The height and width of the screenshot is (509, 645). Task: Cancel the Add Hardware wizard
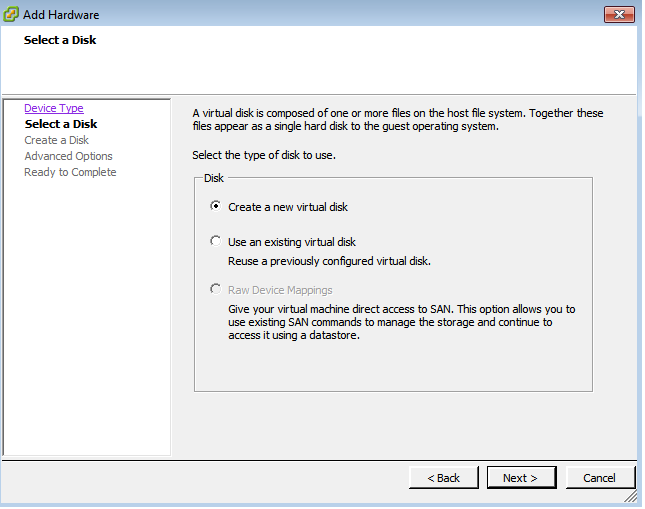coord(600,478)
